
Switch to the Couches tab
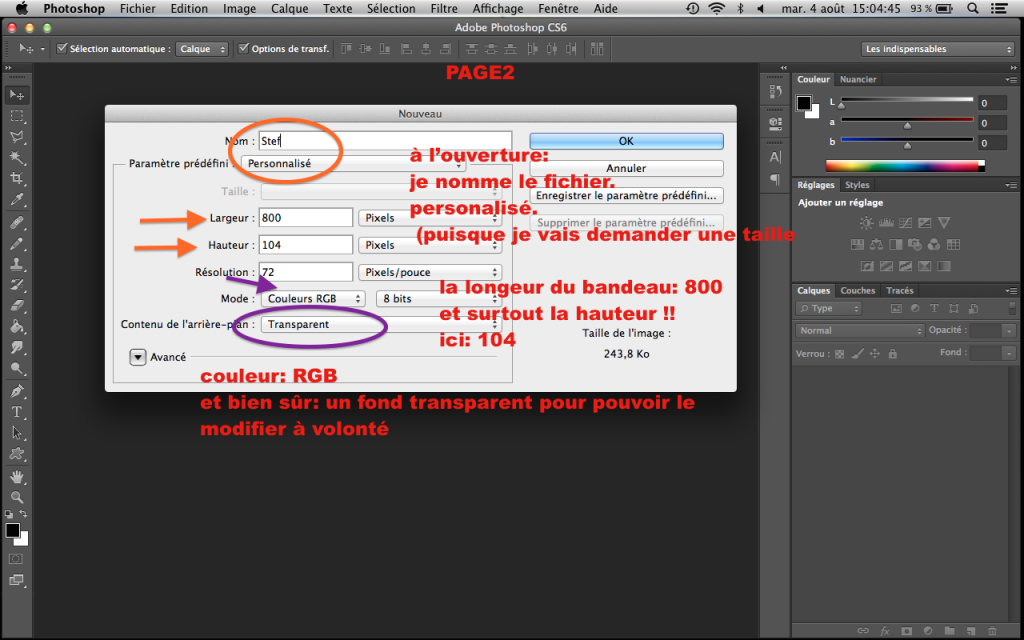[857, 291]
